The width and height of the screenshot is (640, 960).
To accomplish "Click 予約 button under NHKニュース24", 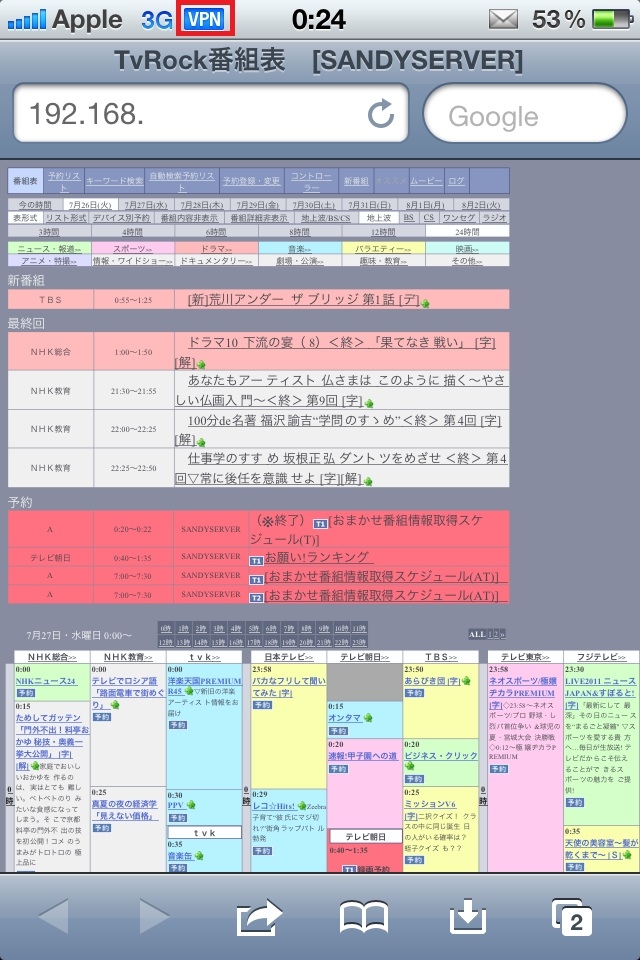I will pos(26,693).
